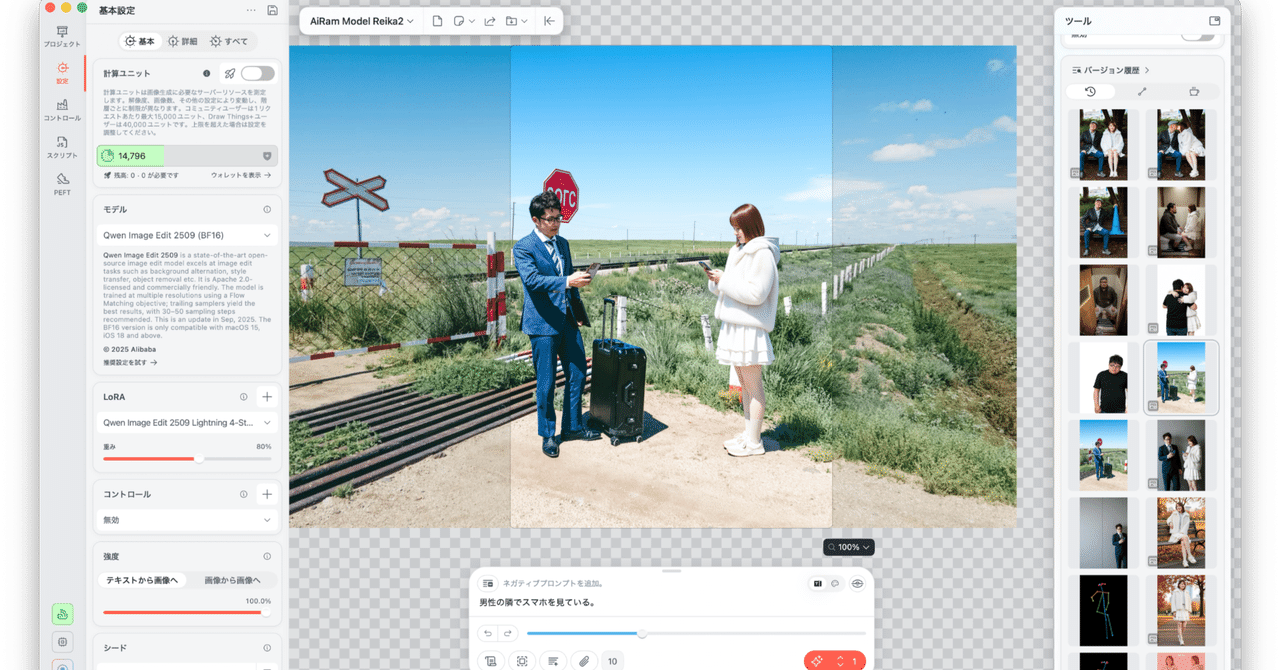The height and width of the screenshot is (670, 1280).
Task: Click the share/export icon in top toolbar
Action: [x=489, y=21]
